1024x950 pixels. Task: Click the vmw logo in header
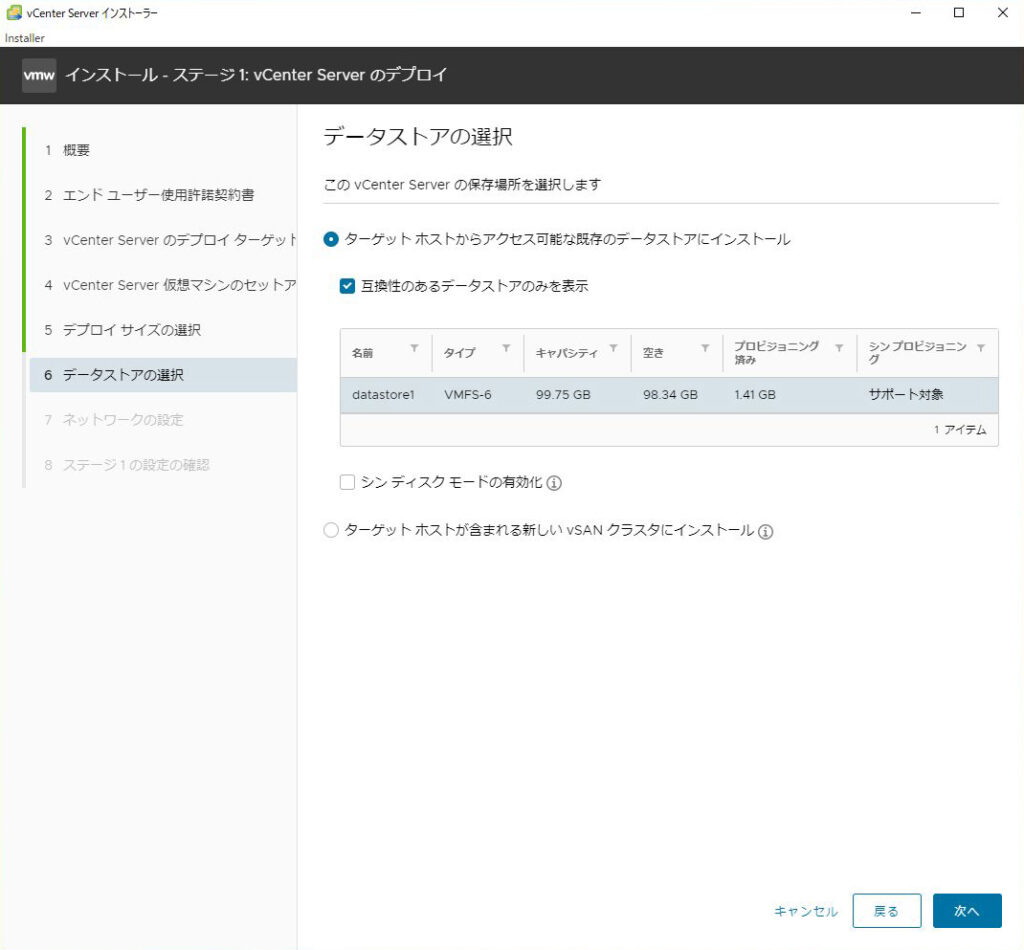point(39,75)
